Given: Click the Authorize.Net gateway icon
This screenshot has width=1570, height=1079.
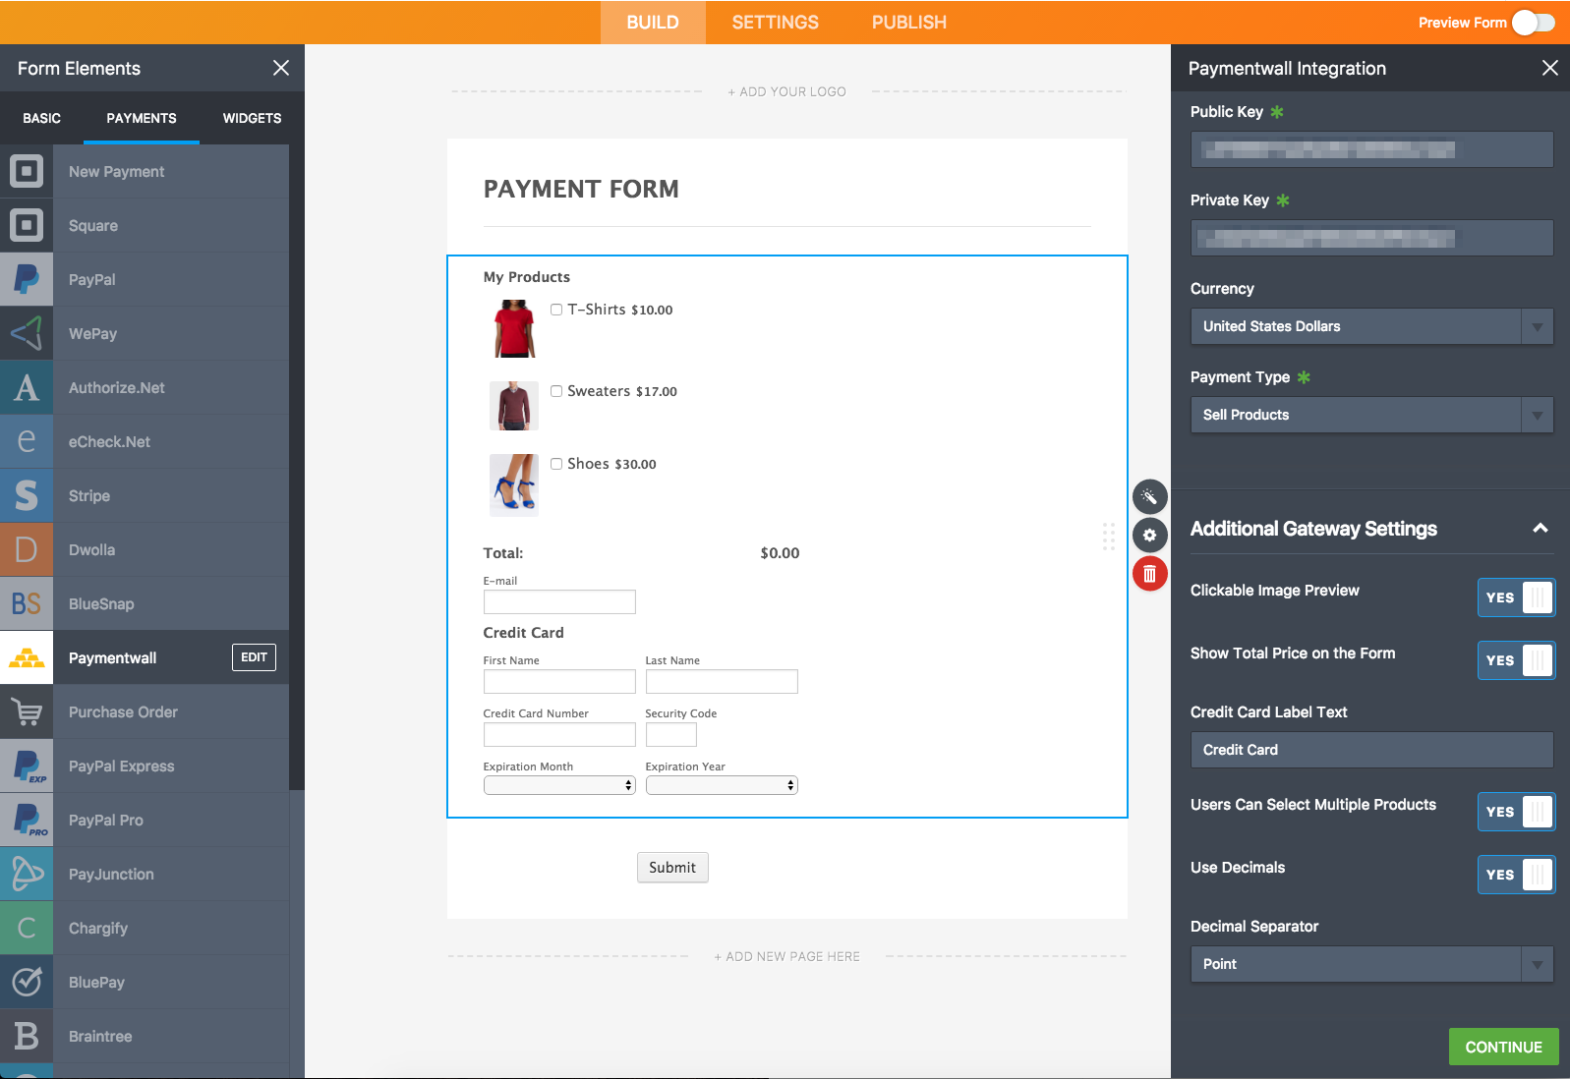Looking at the screenshot, I should point(27,388).
